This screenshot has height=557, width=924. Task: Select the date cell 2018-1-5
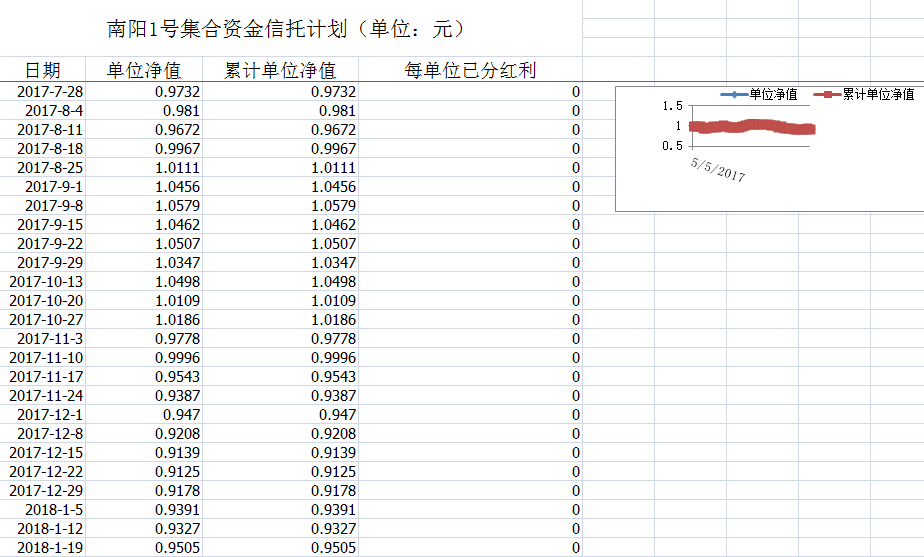(51, 510)
